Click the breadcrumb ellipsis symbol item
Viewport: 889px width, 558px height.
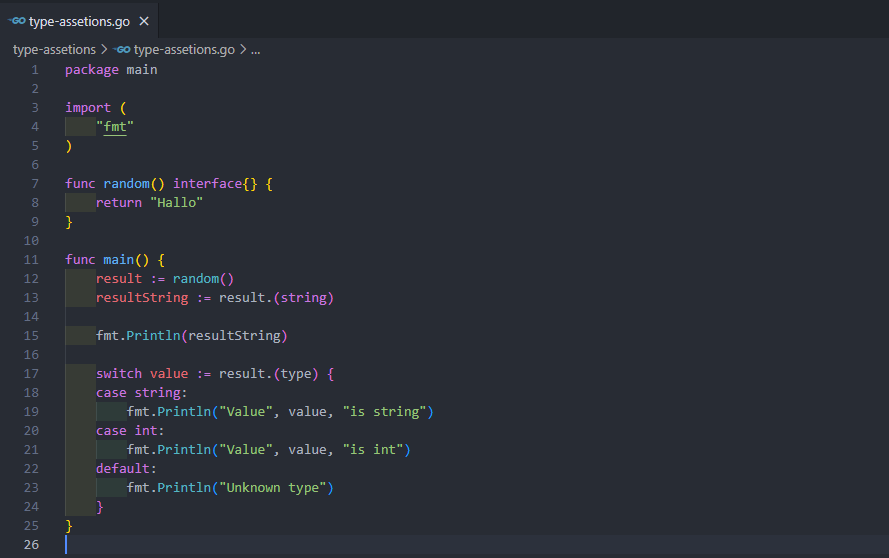[256, 50]
